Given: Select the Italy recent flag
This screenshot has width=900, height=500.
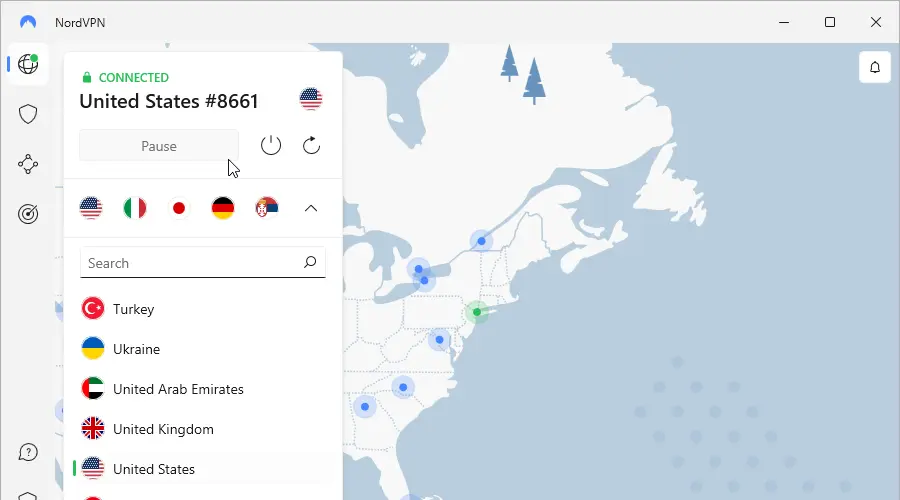Looking at the screenshot, I should 135,208.
